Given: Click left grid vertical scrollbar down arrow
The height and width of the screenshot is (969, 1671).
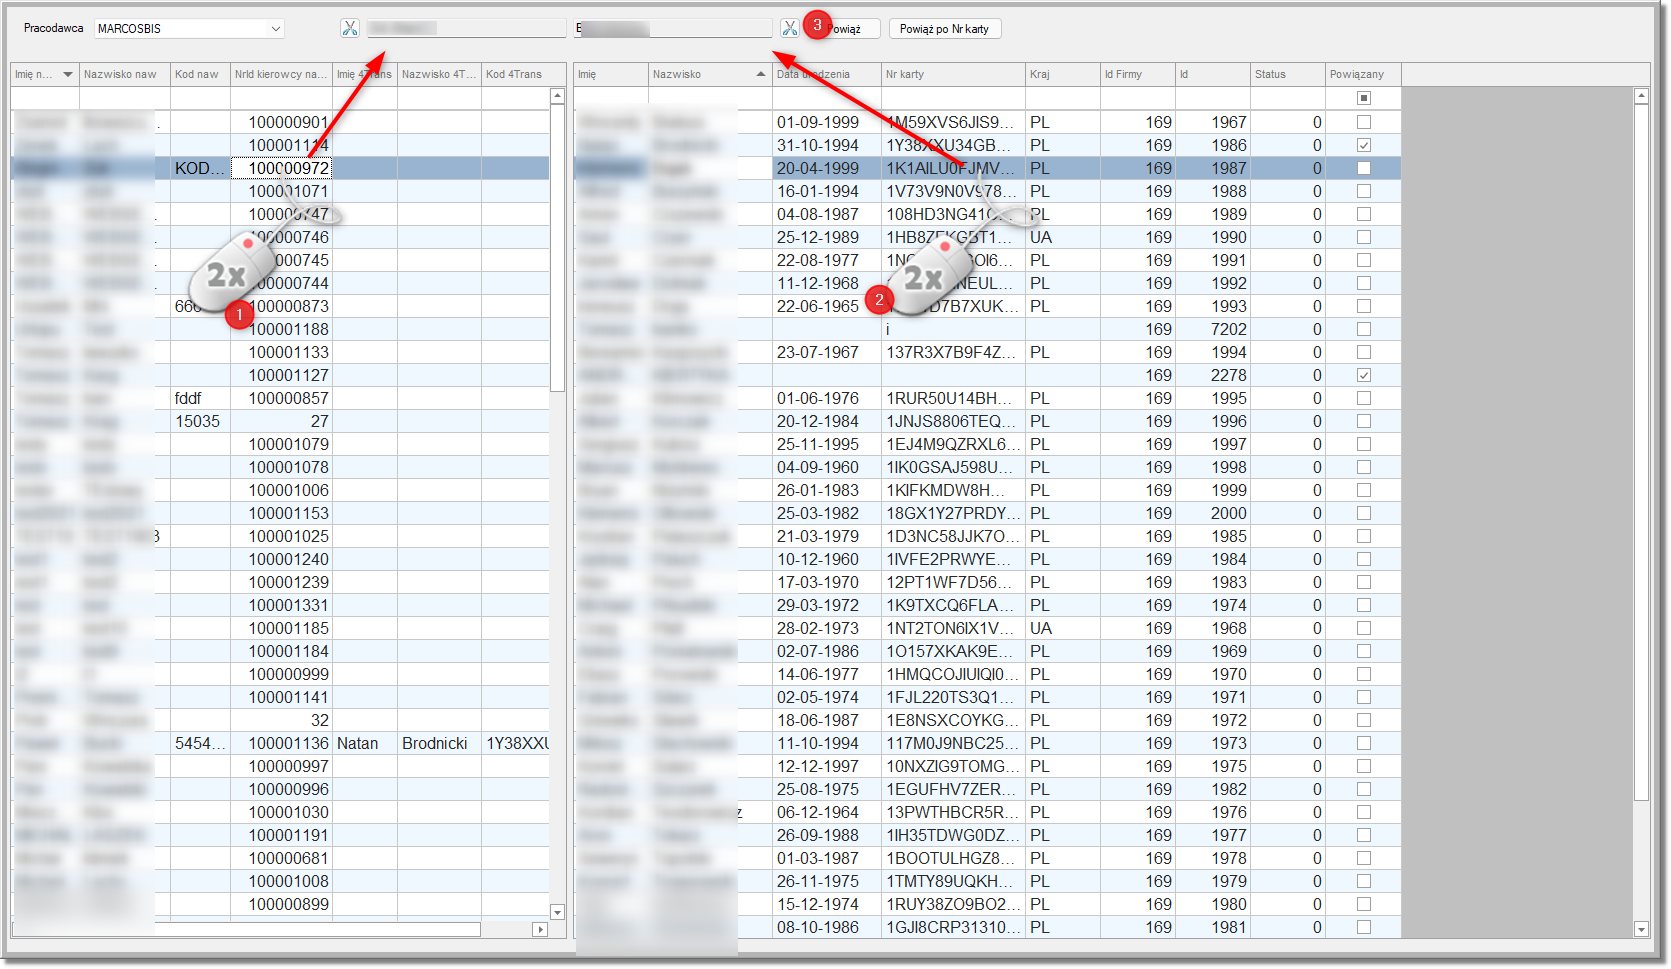Looking at the screenshot, I should tap(558, 912).
